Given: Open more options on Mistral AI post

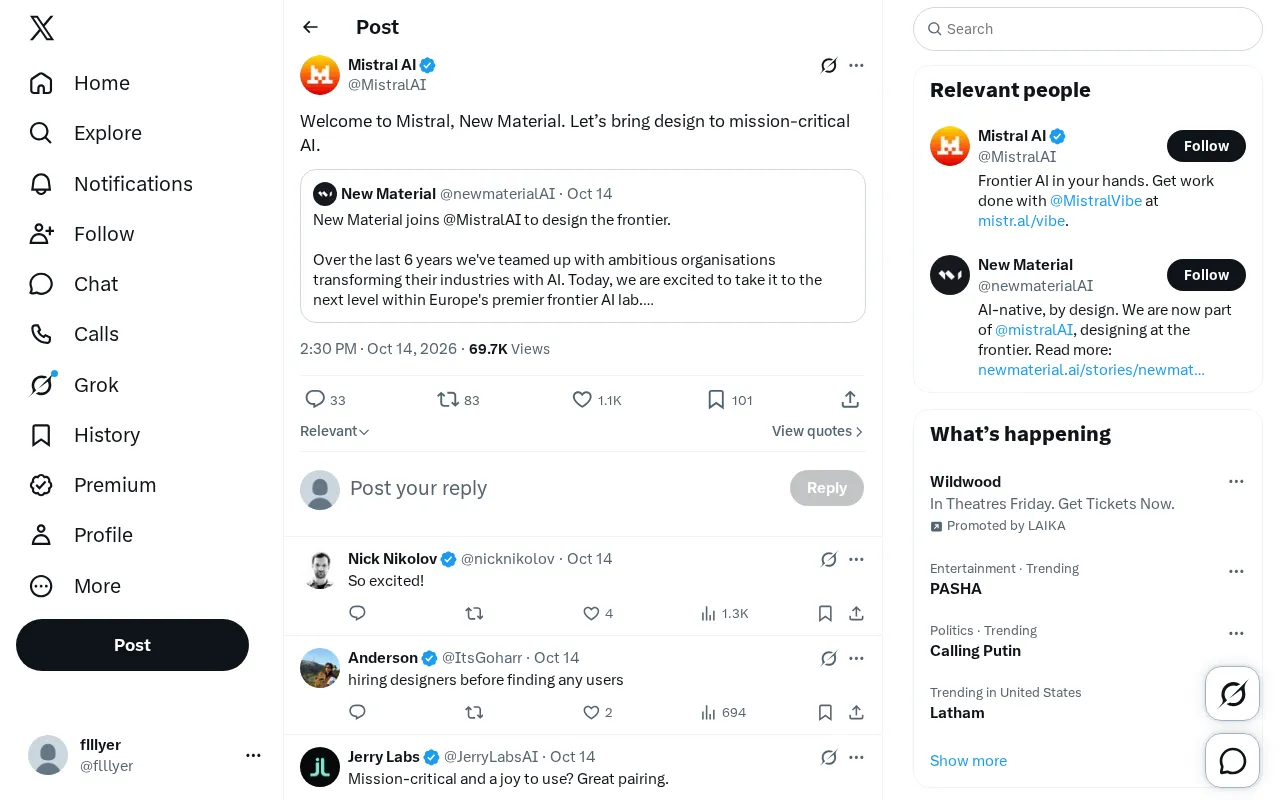Looking at the screenshot, I should pos(856,66).
